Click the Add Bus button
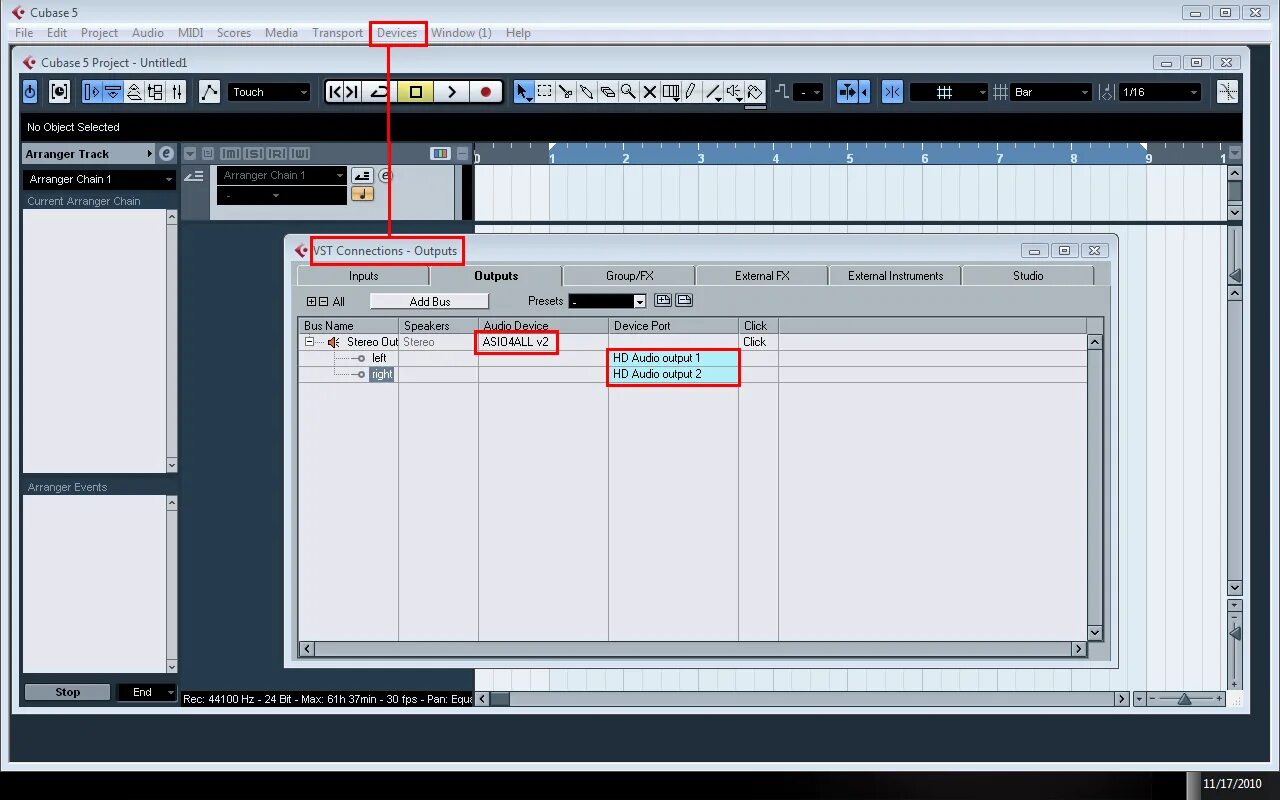This screenshot has width=1280, height=800. pos(430,301)
